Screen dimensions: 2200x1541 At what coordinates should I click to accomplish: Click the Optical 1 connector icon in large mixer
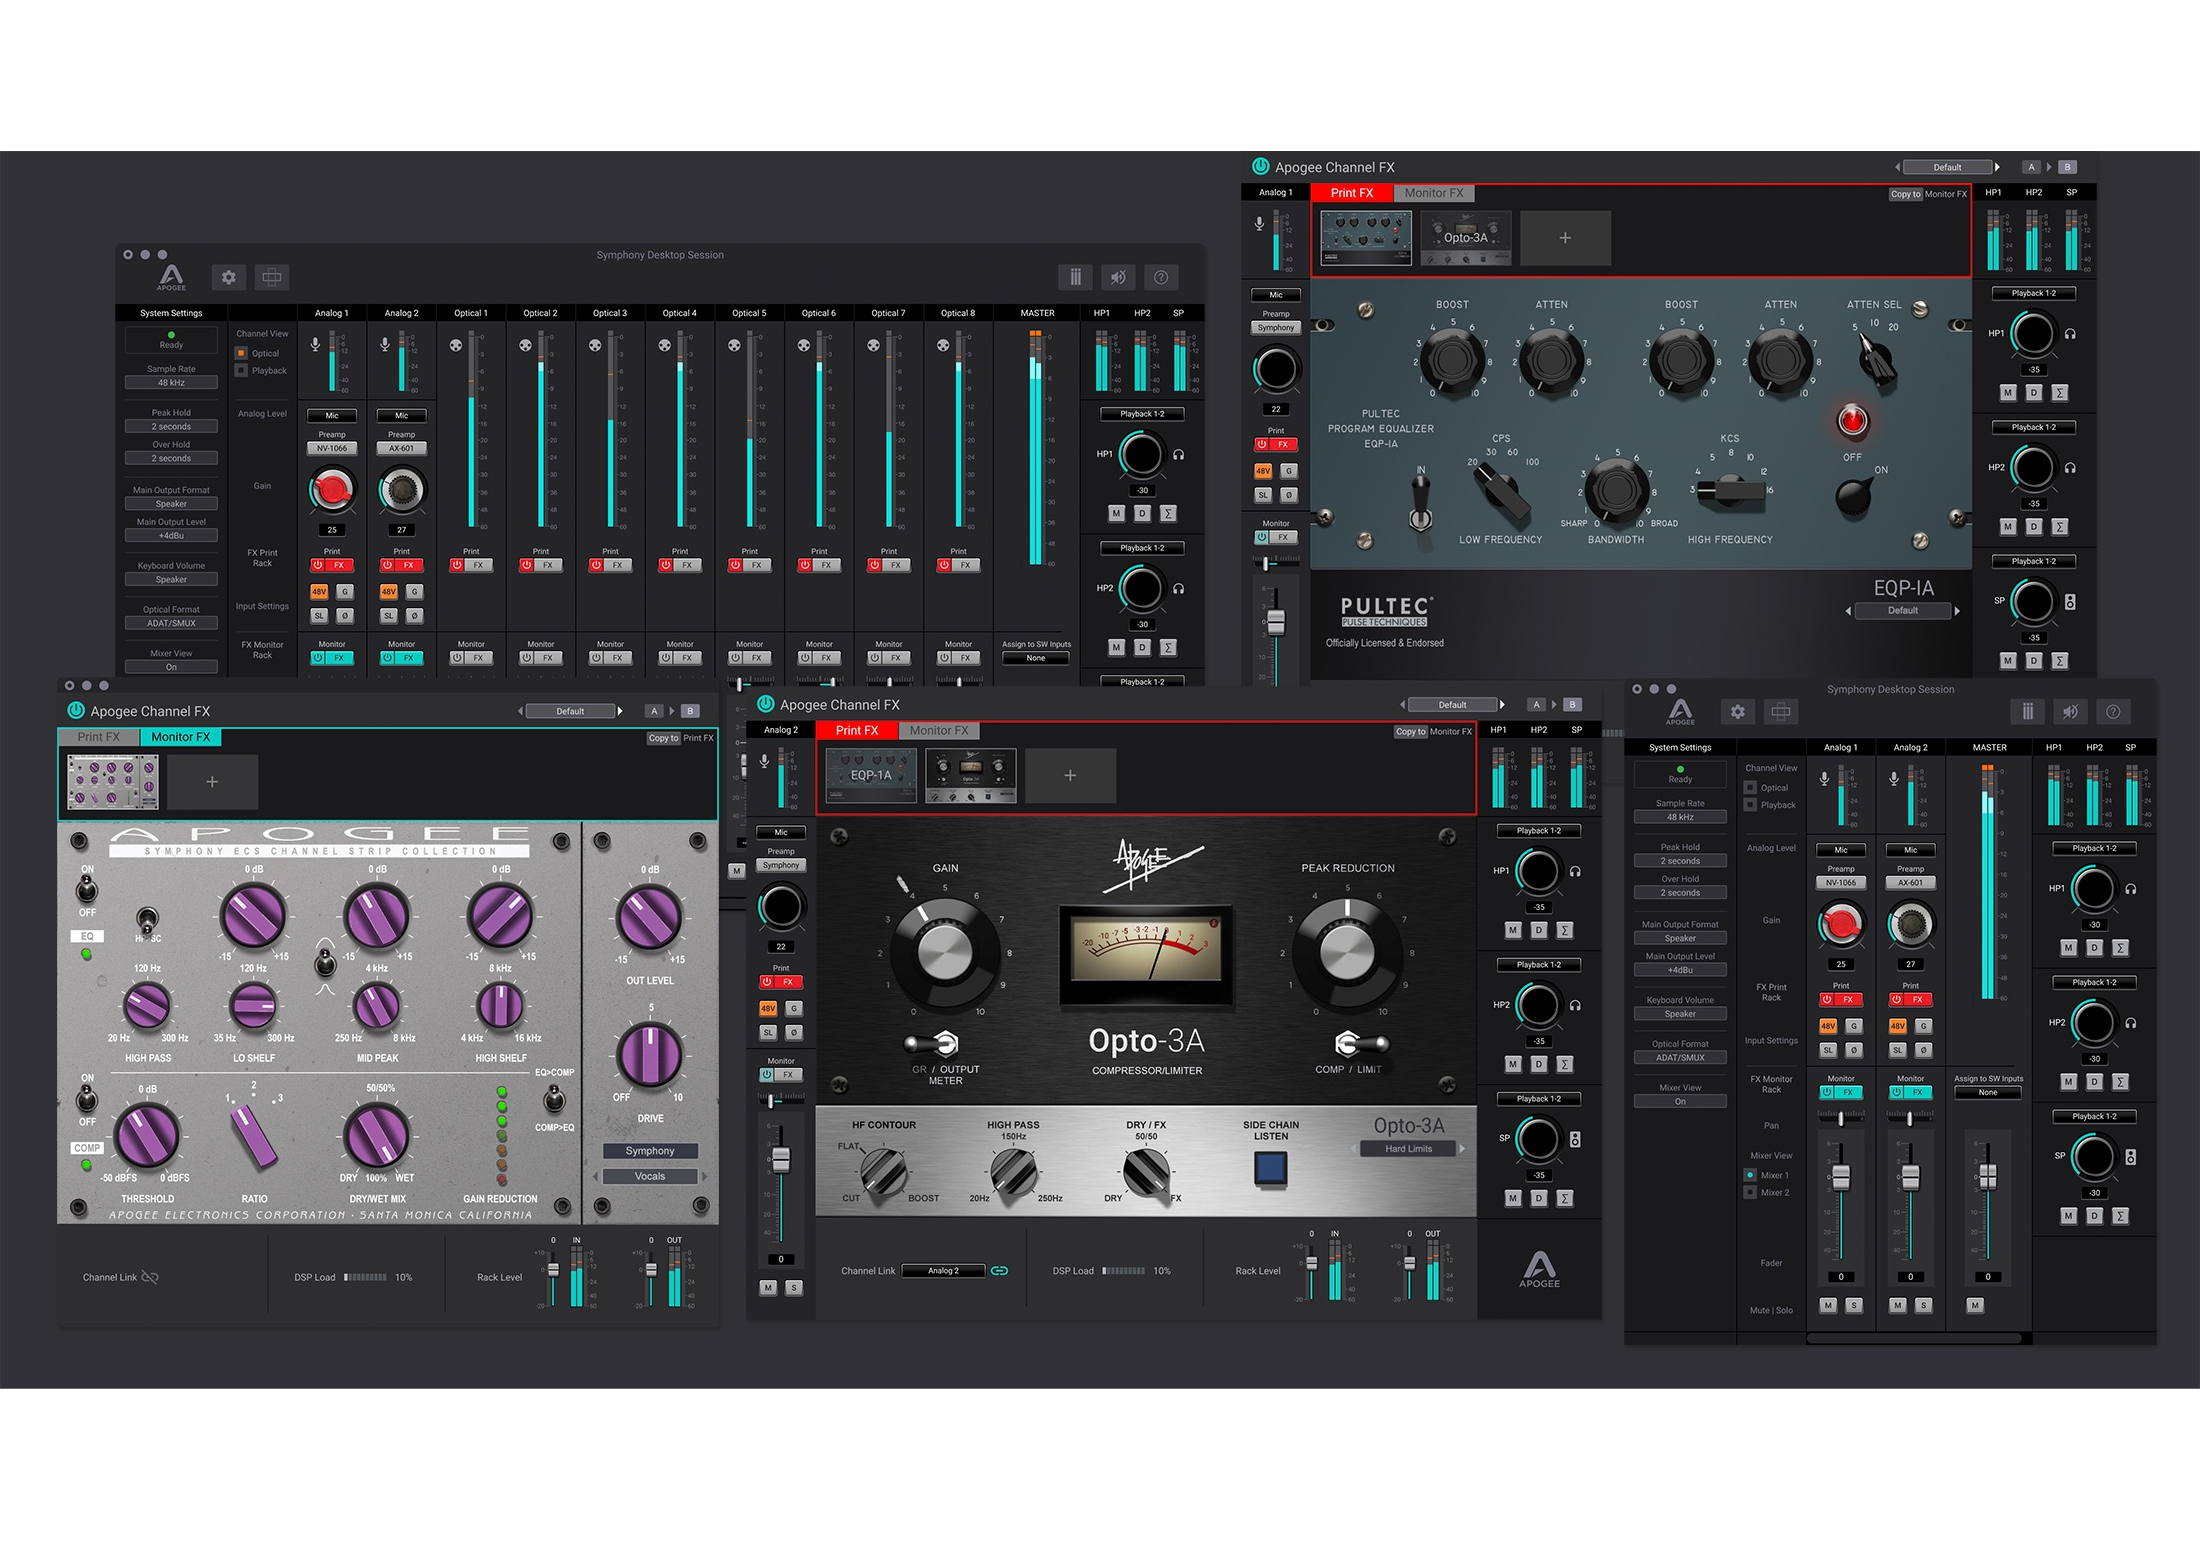pyautogui.click(x=456, y=345)
